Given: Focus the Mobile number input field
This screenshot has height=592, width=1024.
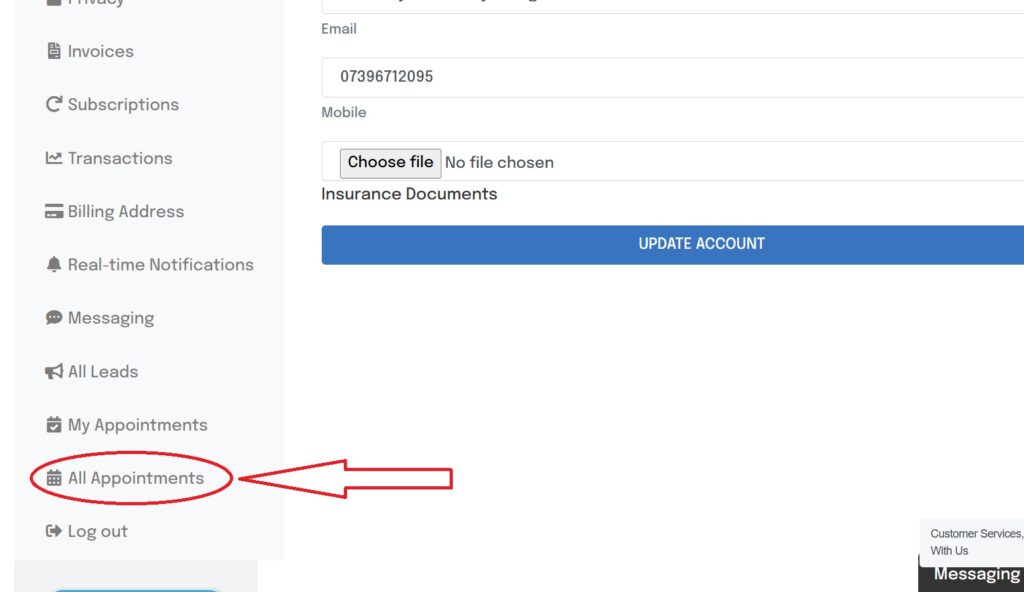Looking at the screenshot, I should click(x=672, y=77).
